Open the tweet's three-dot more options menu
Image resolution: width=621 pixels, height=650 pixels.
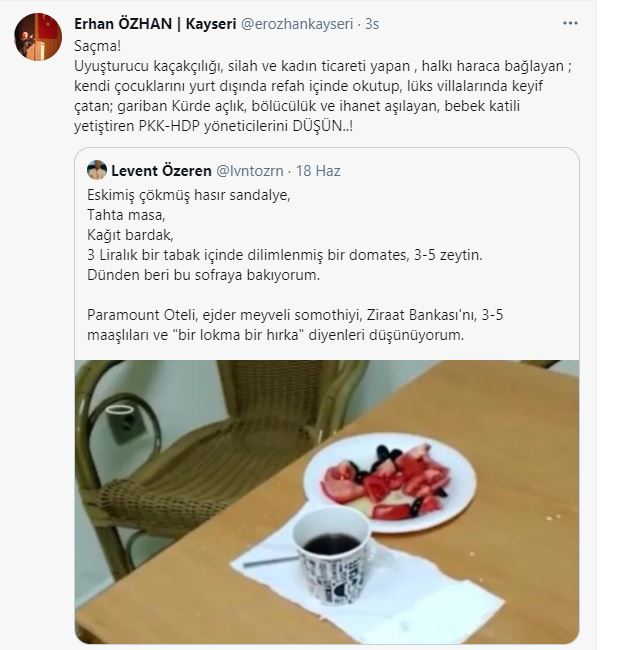(570, 24)
